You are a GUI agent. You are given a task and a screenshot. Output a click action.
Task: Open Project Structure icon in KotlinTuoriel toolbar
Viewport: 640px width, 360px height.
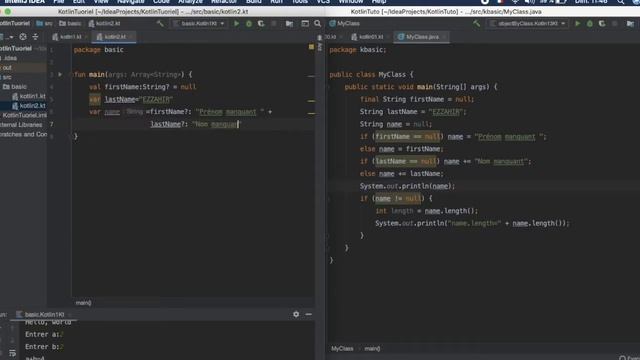[289, 24]
